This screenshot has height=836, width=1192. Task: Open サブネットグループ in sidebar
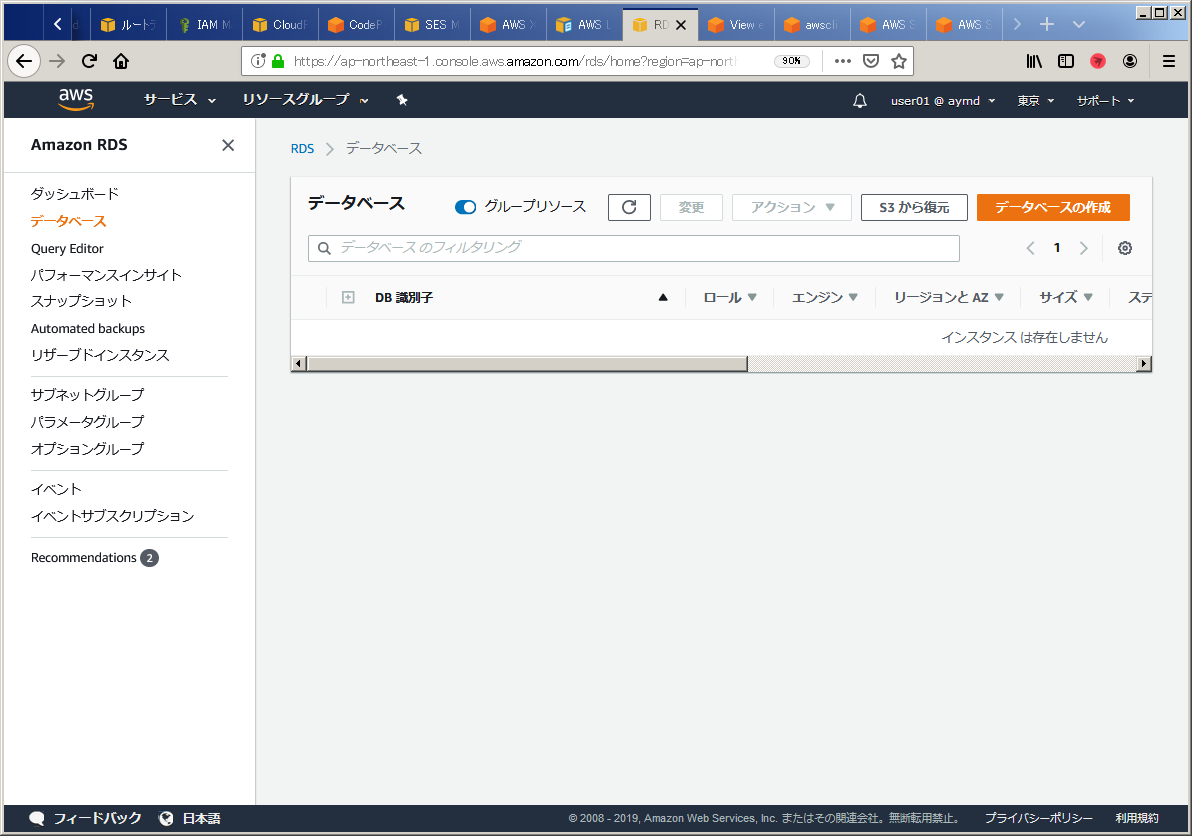(x=87, y=394)
